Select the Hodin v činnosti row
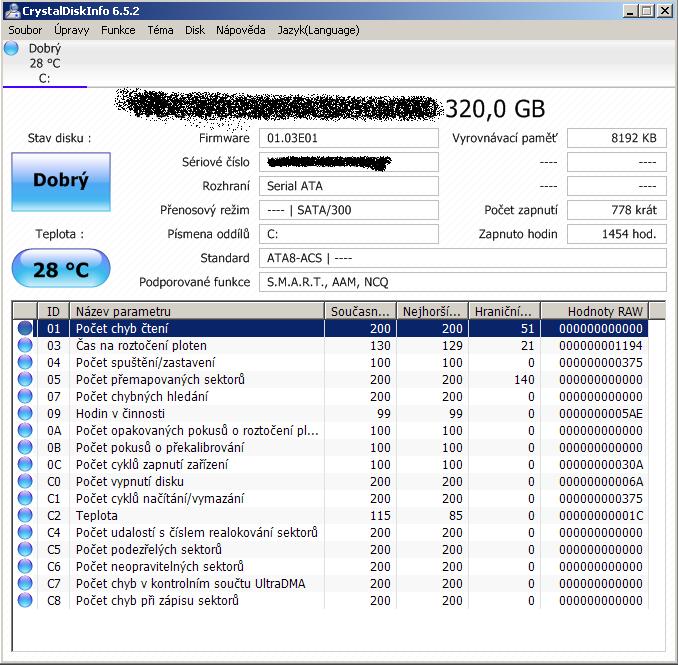Screen dimensions: 678x665 coord(331,413)
